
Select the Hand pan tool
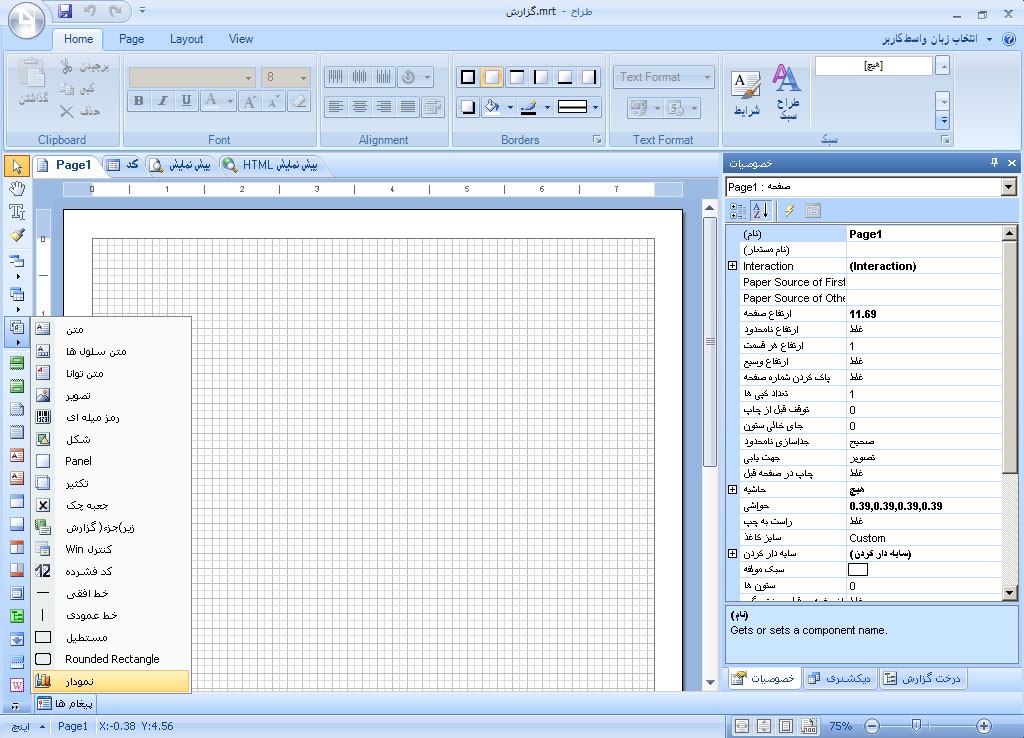[x=17, y=189]
